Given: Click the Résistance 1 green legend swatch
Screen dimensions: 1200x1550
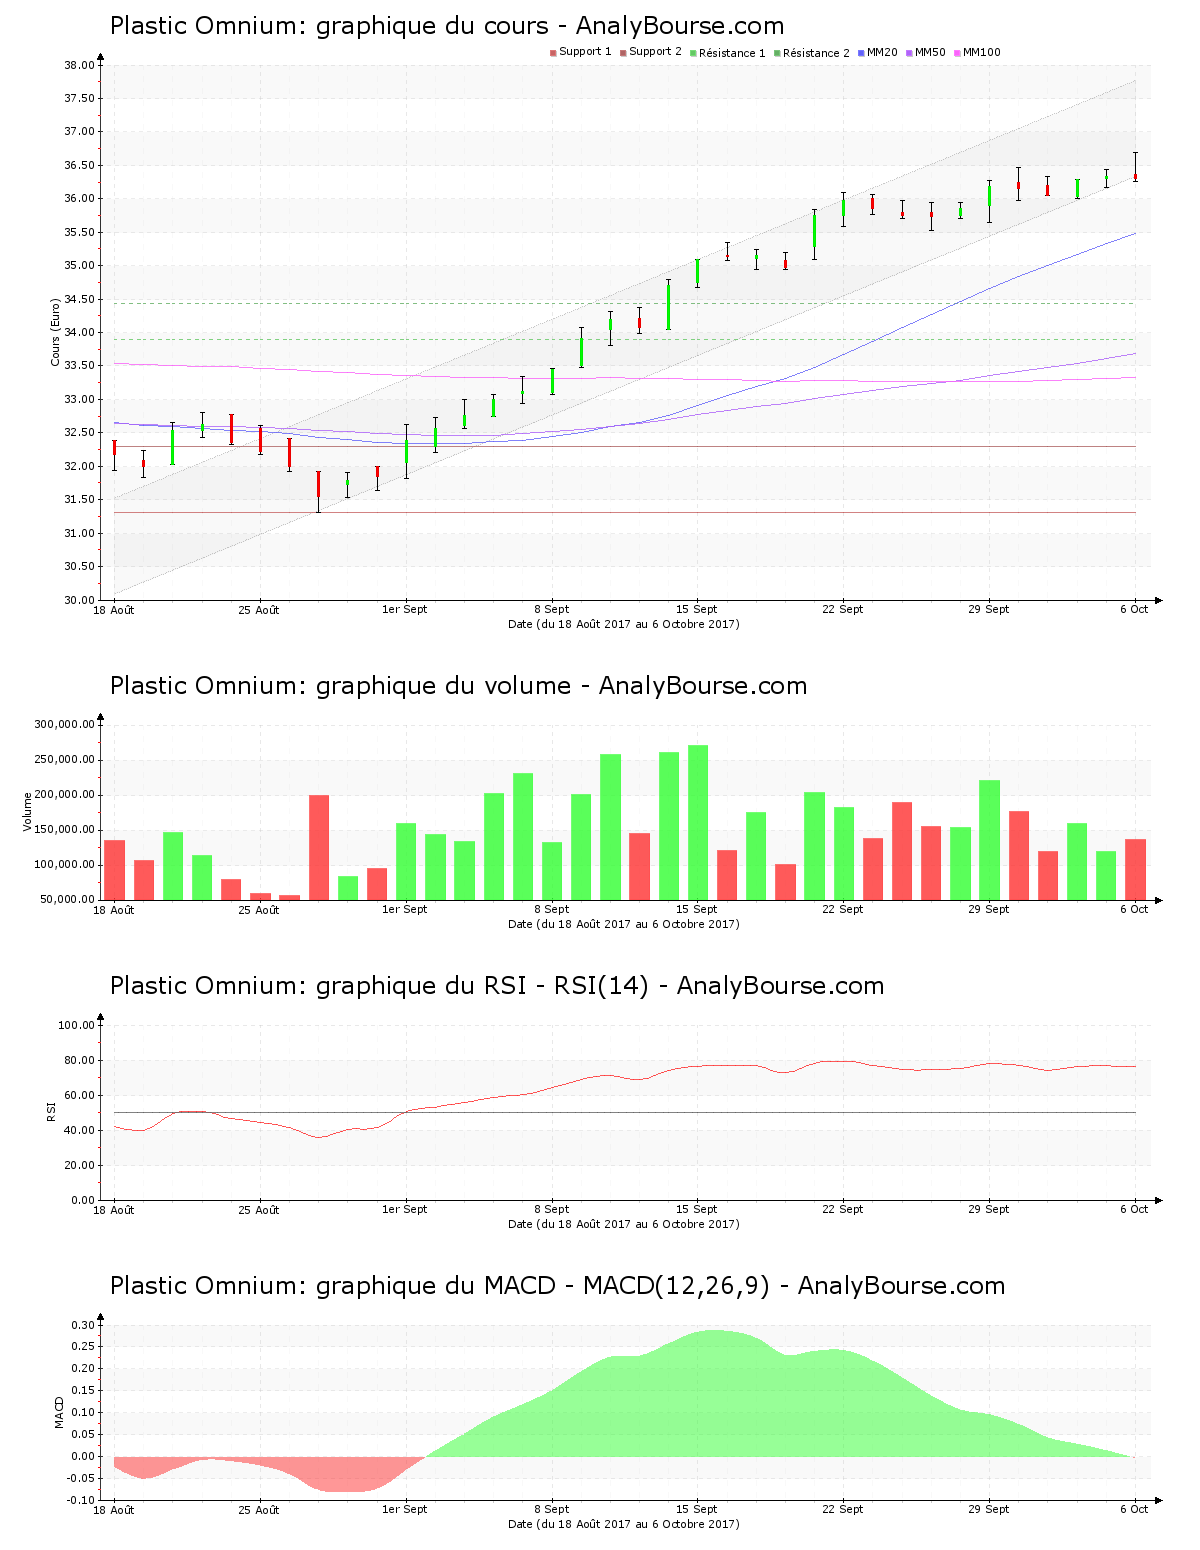Looking at the screenshot, I should (693, 53).
